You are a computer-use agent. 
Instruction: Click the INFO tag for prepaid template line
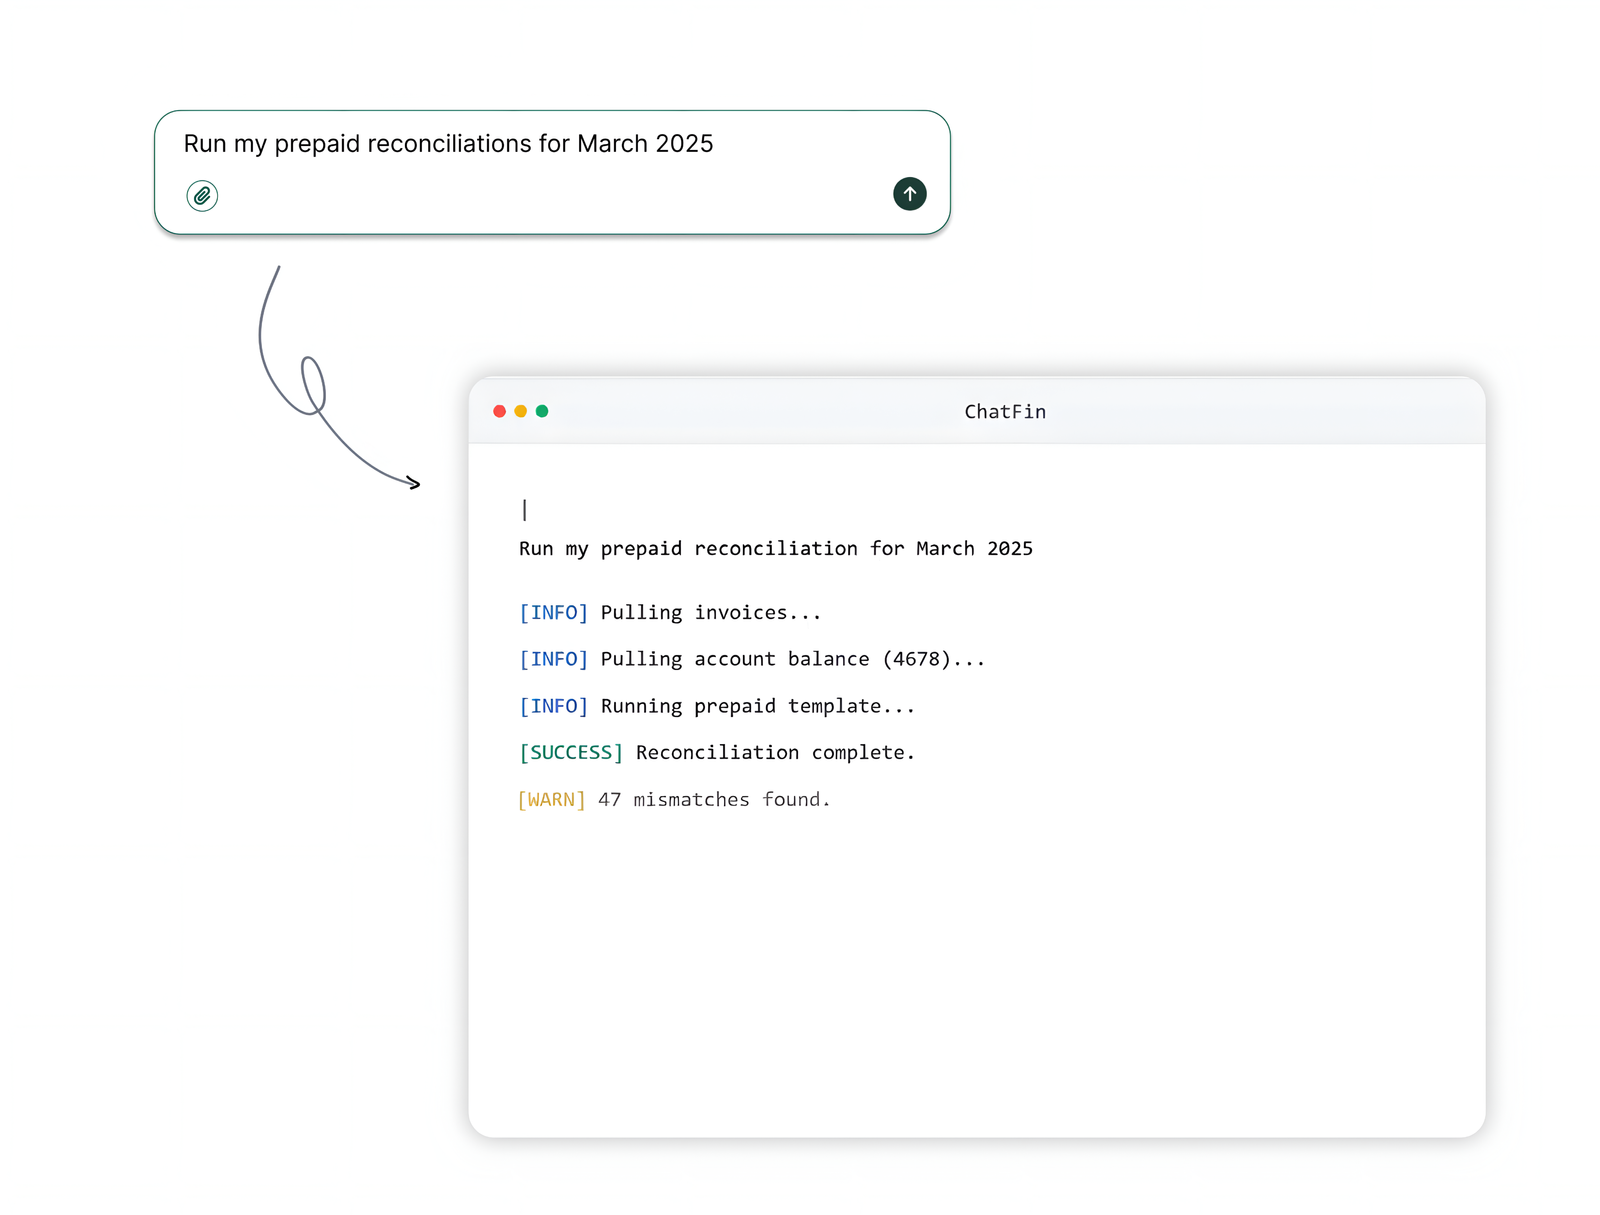click(553, 707)
